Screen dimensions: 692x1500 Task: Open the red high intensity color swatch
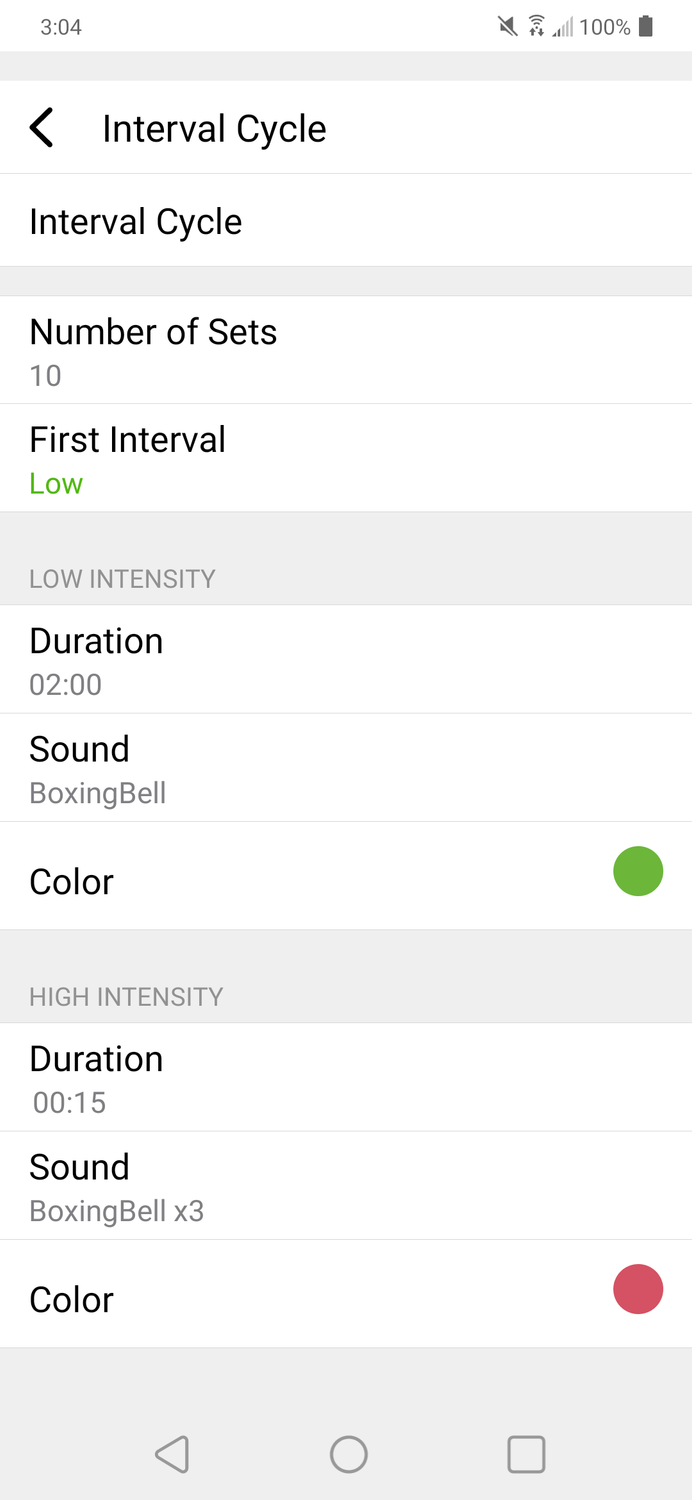coord(638,1289)
